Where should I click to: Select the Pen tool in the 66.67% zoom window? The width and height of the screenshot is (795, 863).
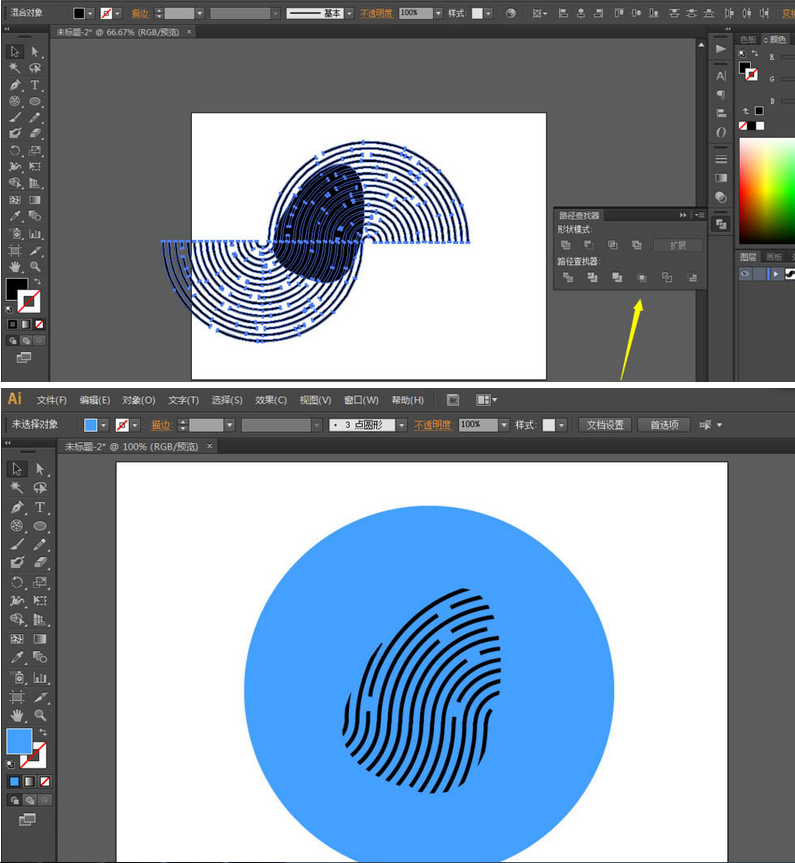(x=15, y=85)
